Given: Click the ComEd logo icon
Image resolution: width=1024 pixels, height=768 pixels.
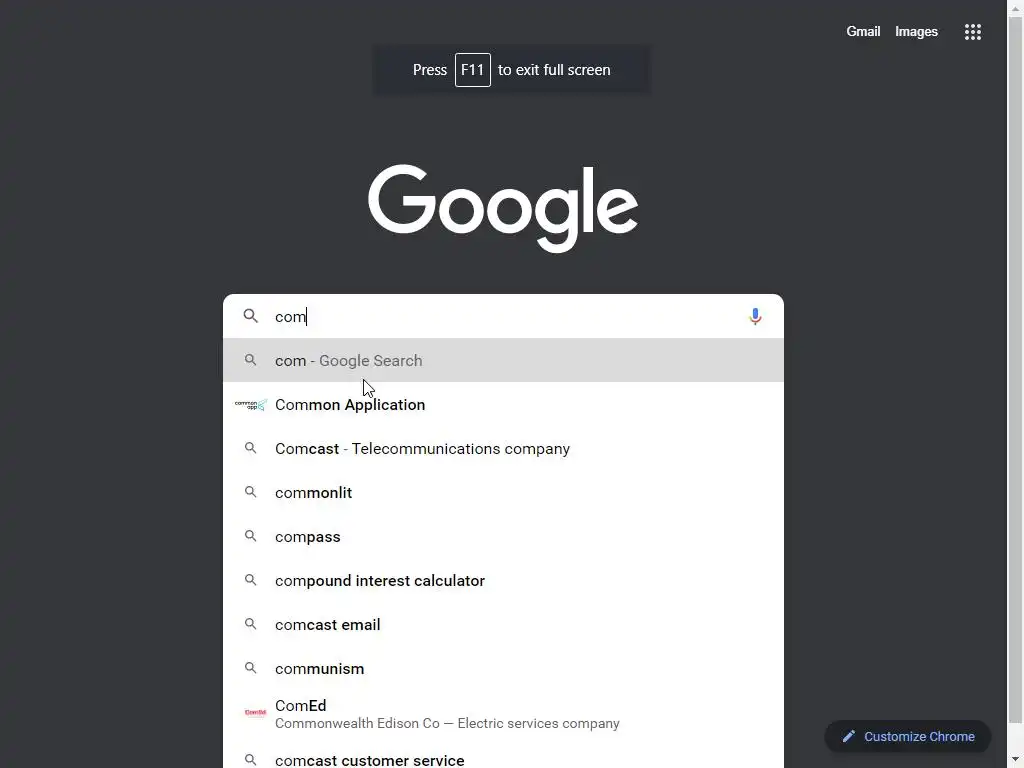Looking at the screenshot, I should coord(255,712).
